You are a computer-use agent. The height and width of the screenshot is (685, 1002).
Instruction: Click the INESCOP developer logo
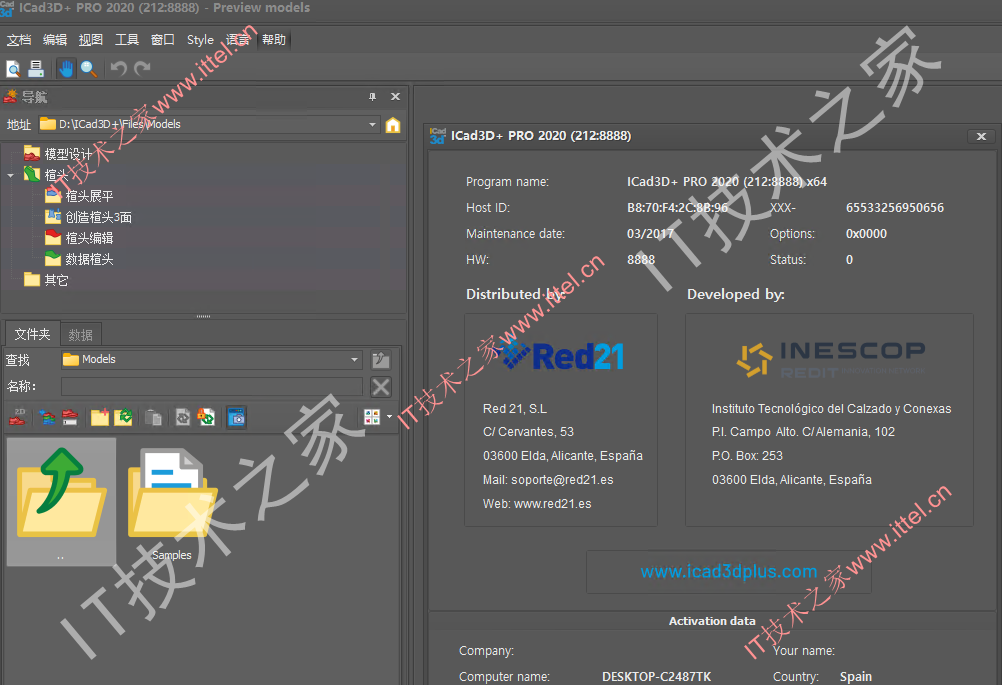point(831,360)
